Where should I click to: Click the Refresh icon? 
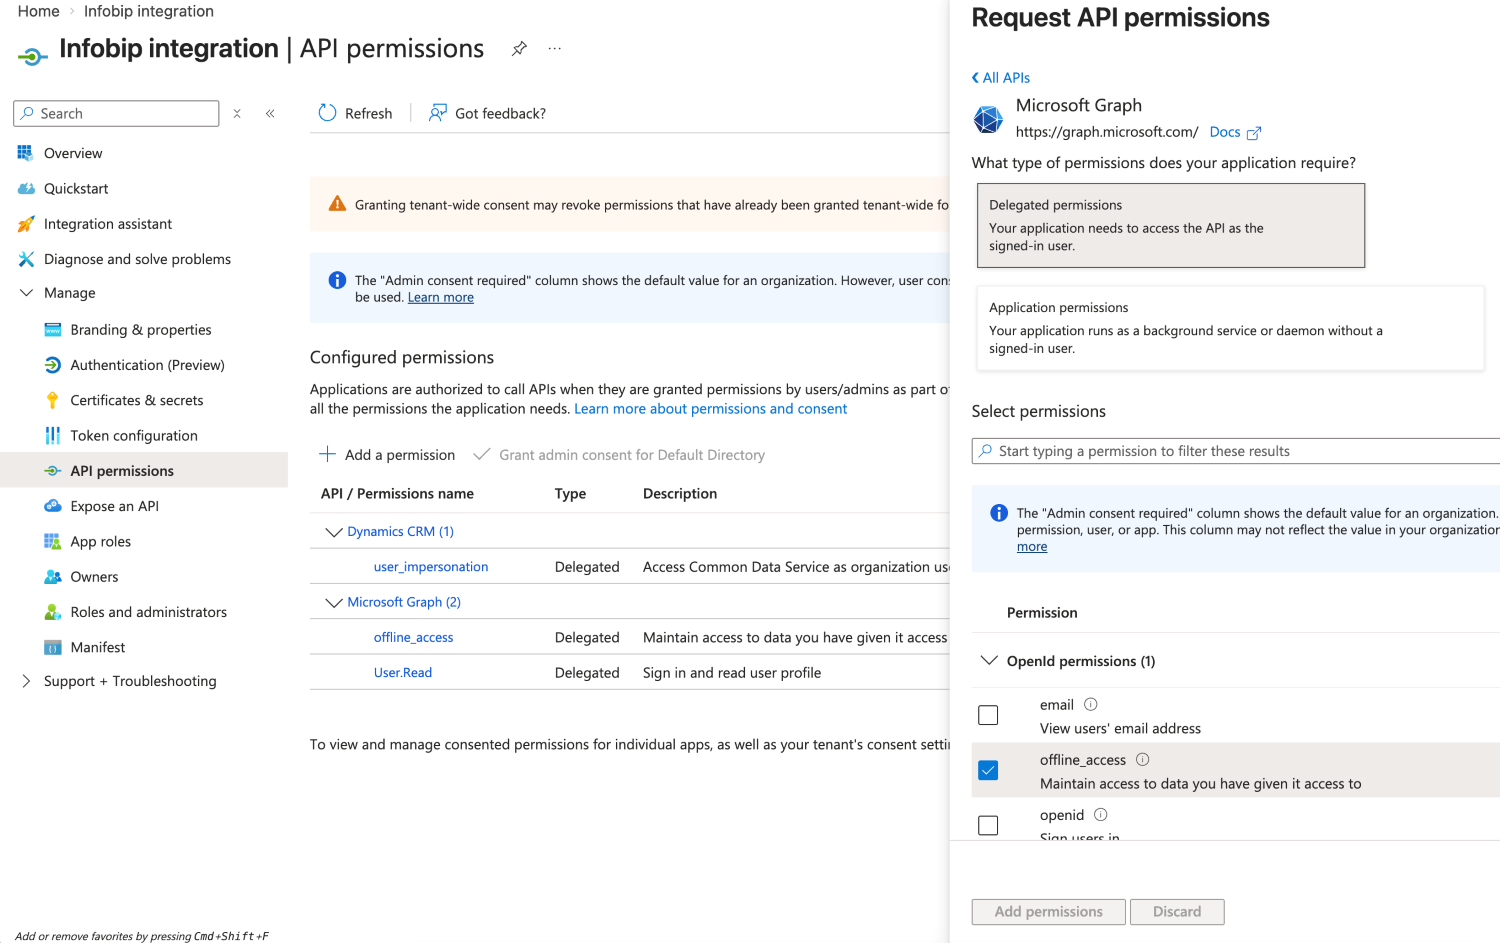[x=327, y=113]
